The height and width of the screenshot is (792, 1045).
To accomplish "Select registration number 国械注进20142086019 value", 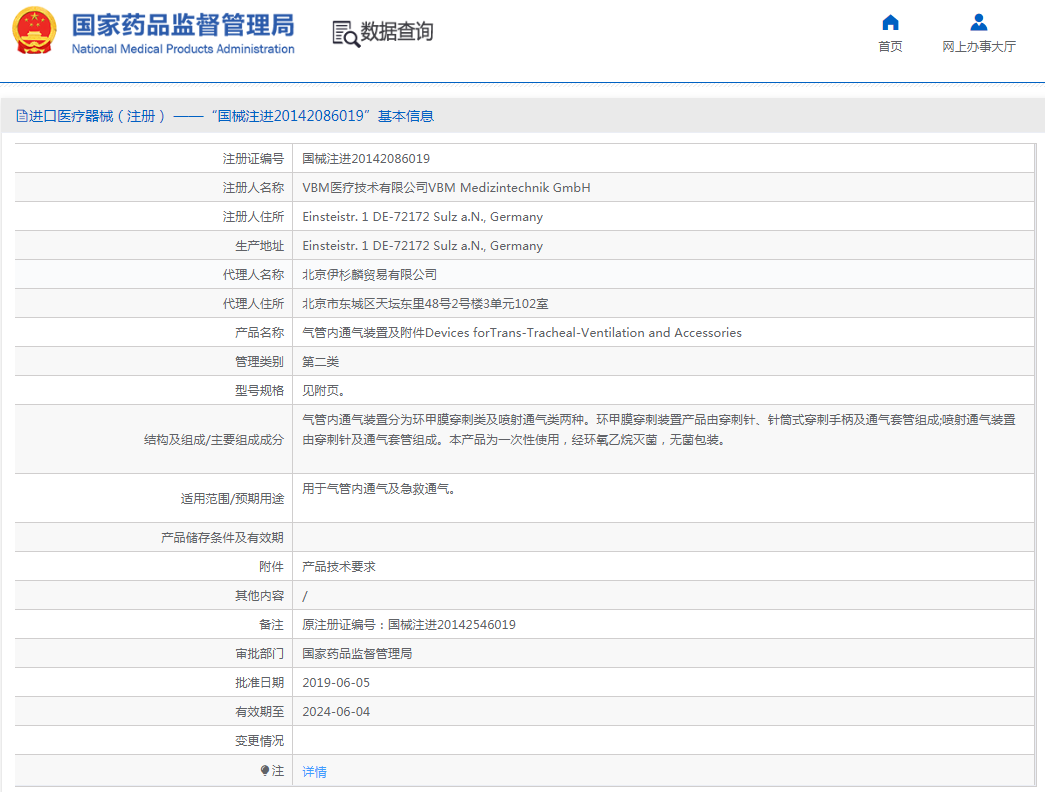I will (x=366, y=159).
